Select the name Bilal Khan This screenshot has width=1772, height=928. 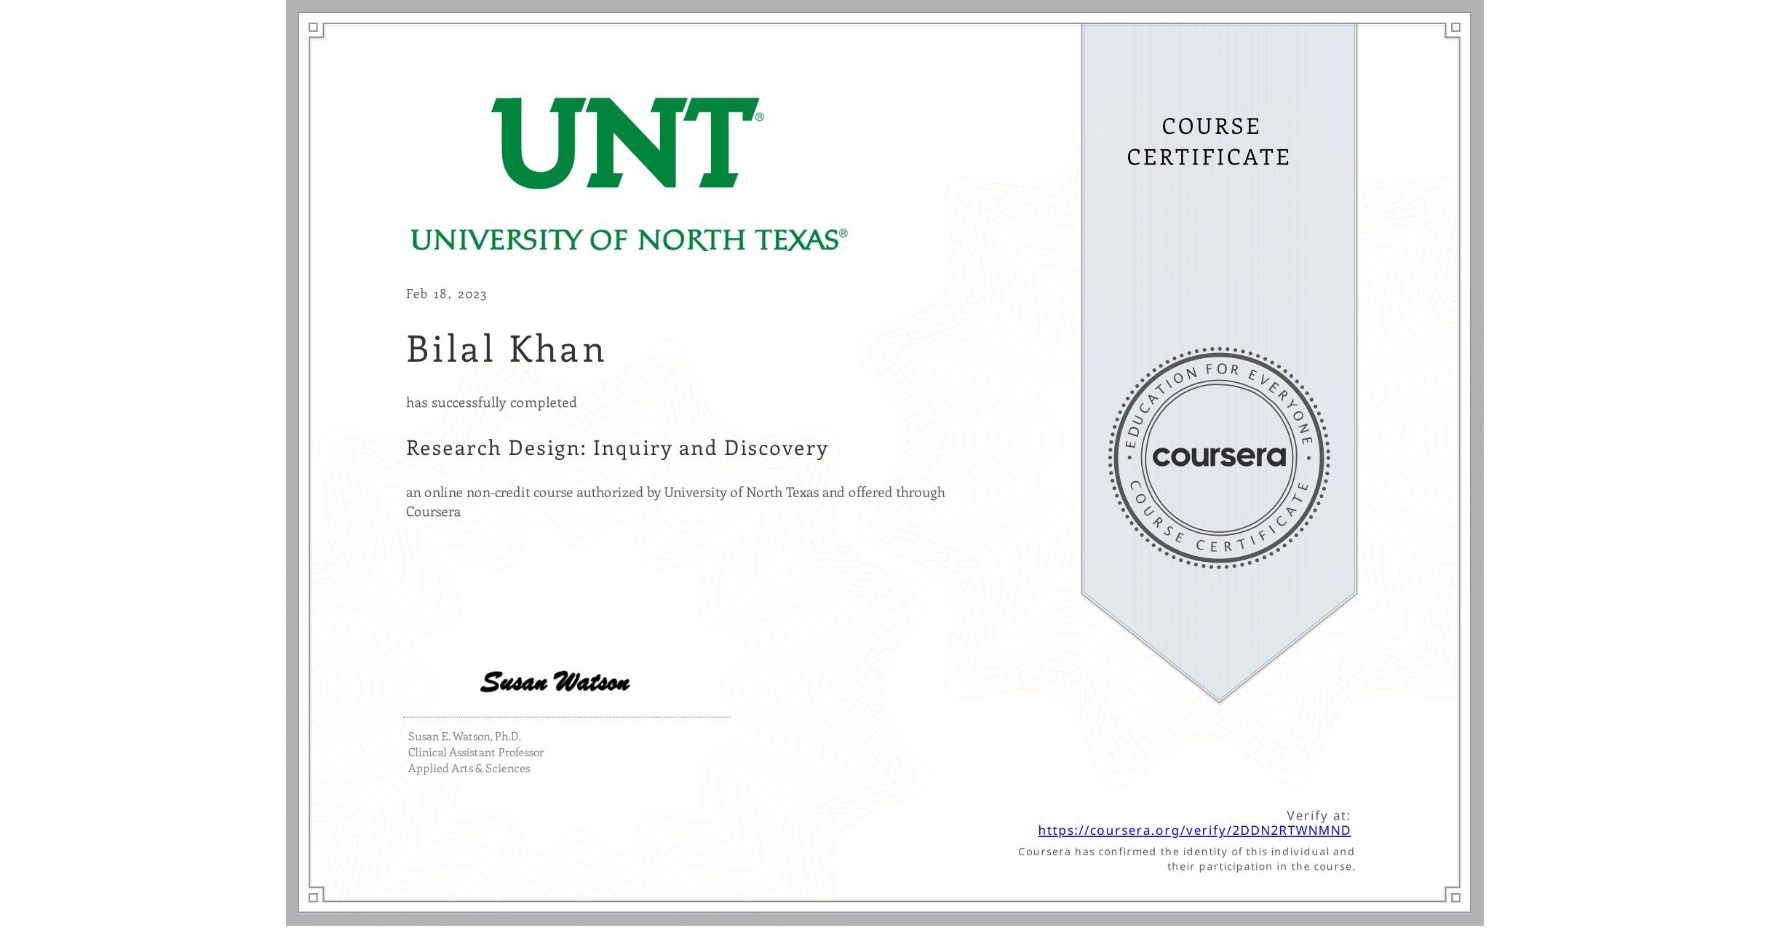[x=505, y=349]
